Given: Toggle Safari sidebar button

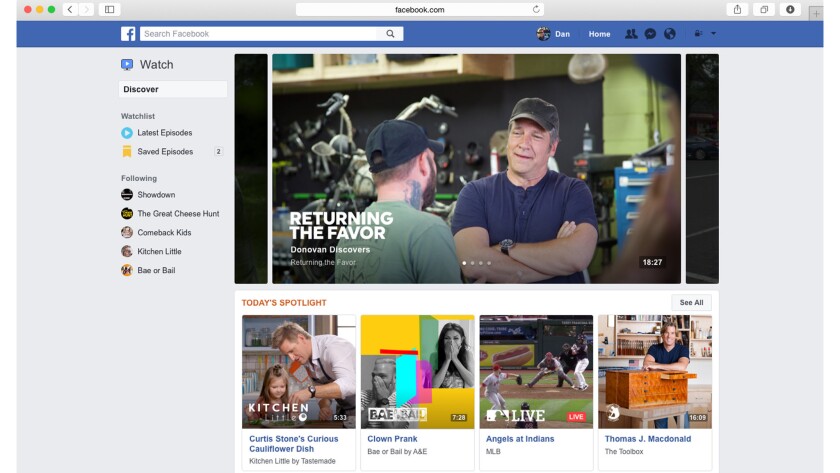Looking at the screenshot, I should tap(109, 9).
